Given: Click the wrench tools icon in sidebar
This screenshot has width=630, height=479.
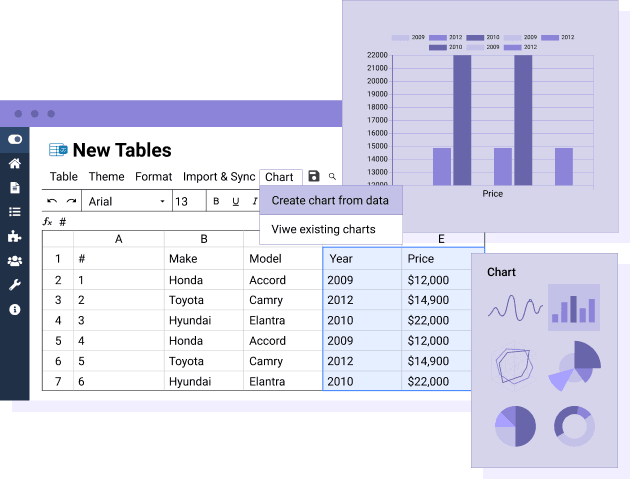Looking at the screenshot, I should coord(15,285).
